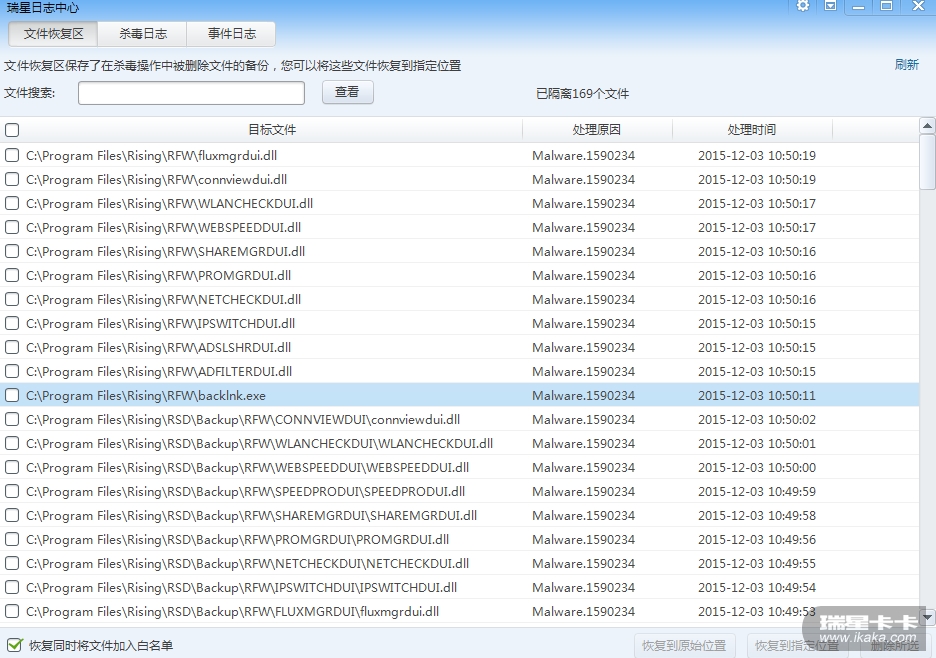Toggle 恢复同时将文件加入白名单 checkbox
This screenshot has width=936, height=658.
15,645
